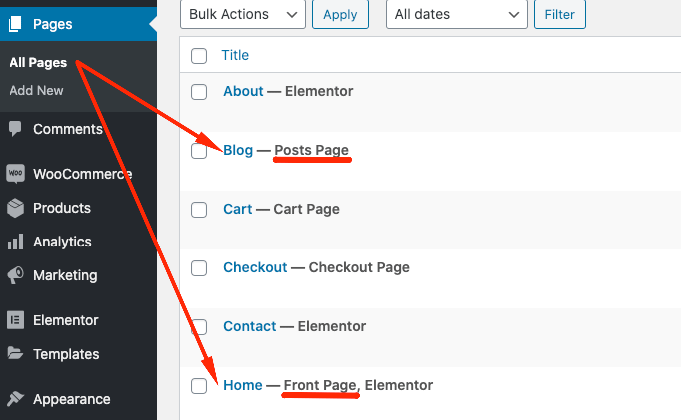Open the Checkout page title link
The height and width of the screenshot is (420, 681).
(x=255, y=267)
